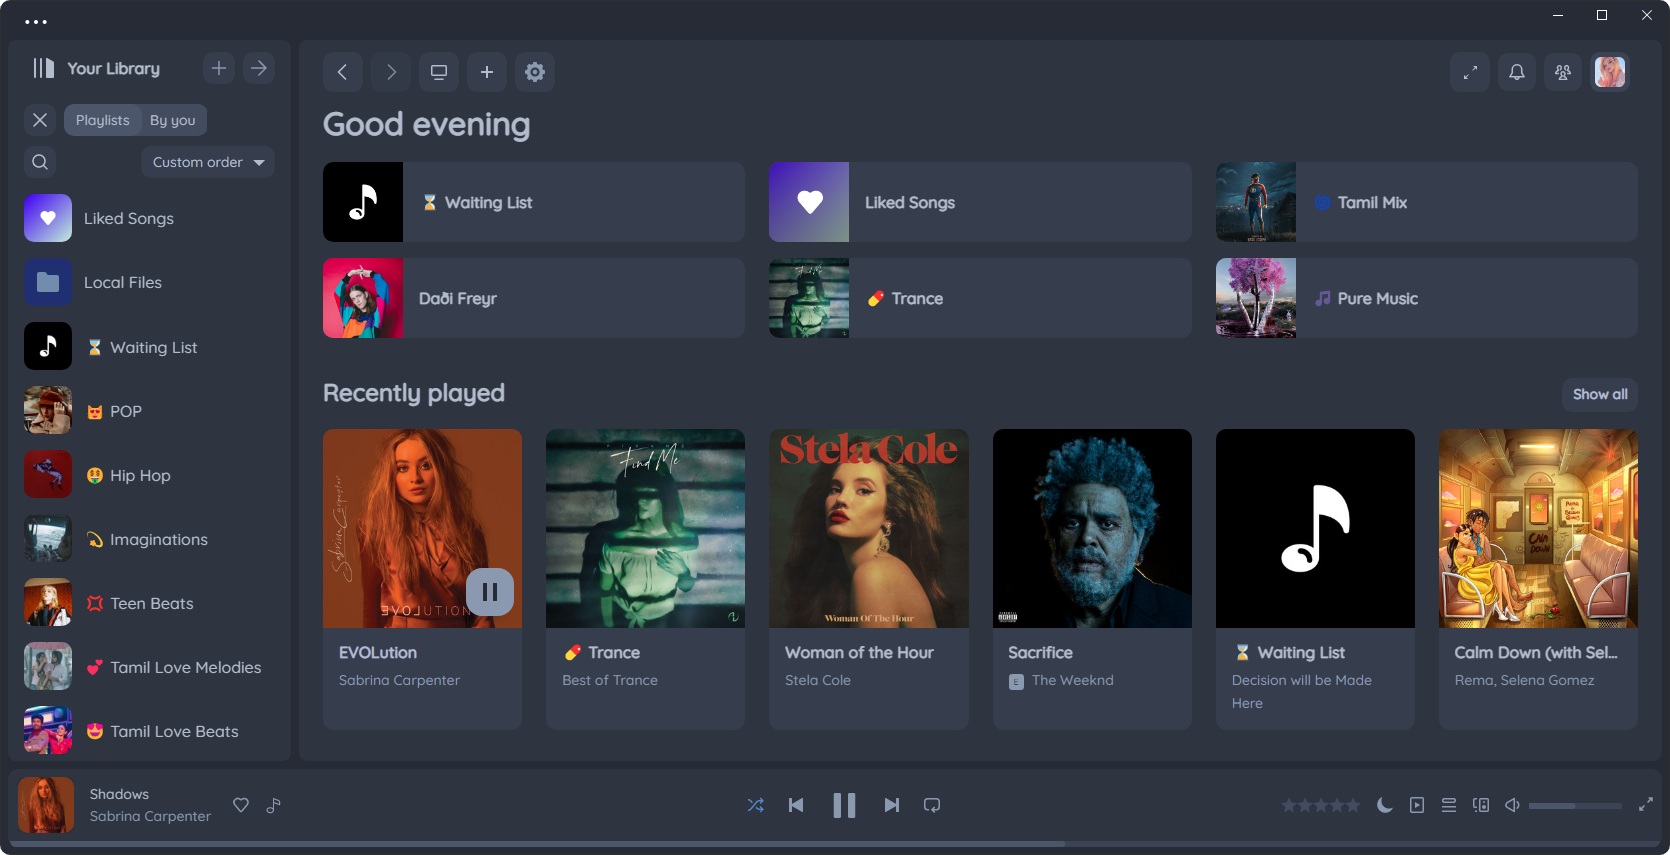Screen dimensions: 1670x855
Task: Open Hip Hop playlist in sidebar
Action: [150, 474]
